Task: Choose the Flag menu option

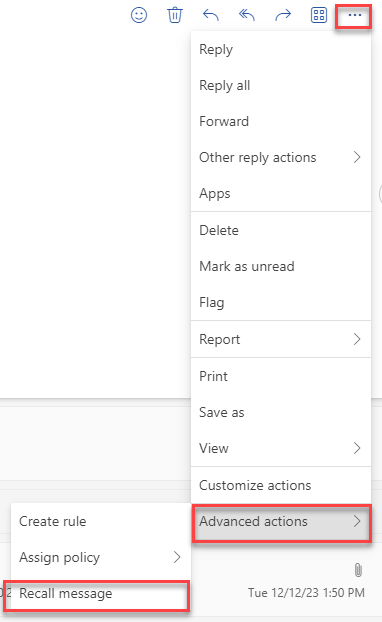Action: tap(281, 302)
